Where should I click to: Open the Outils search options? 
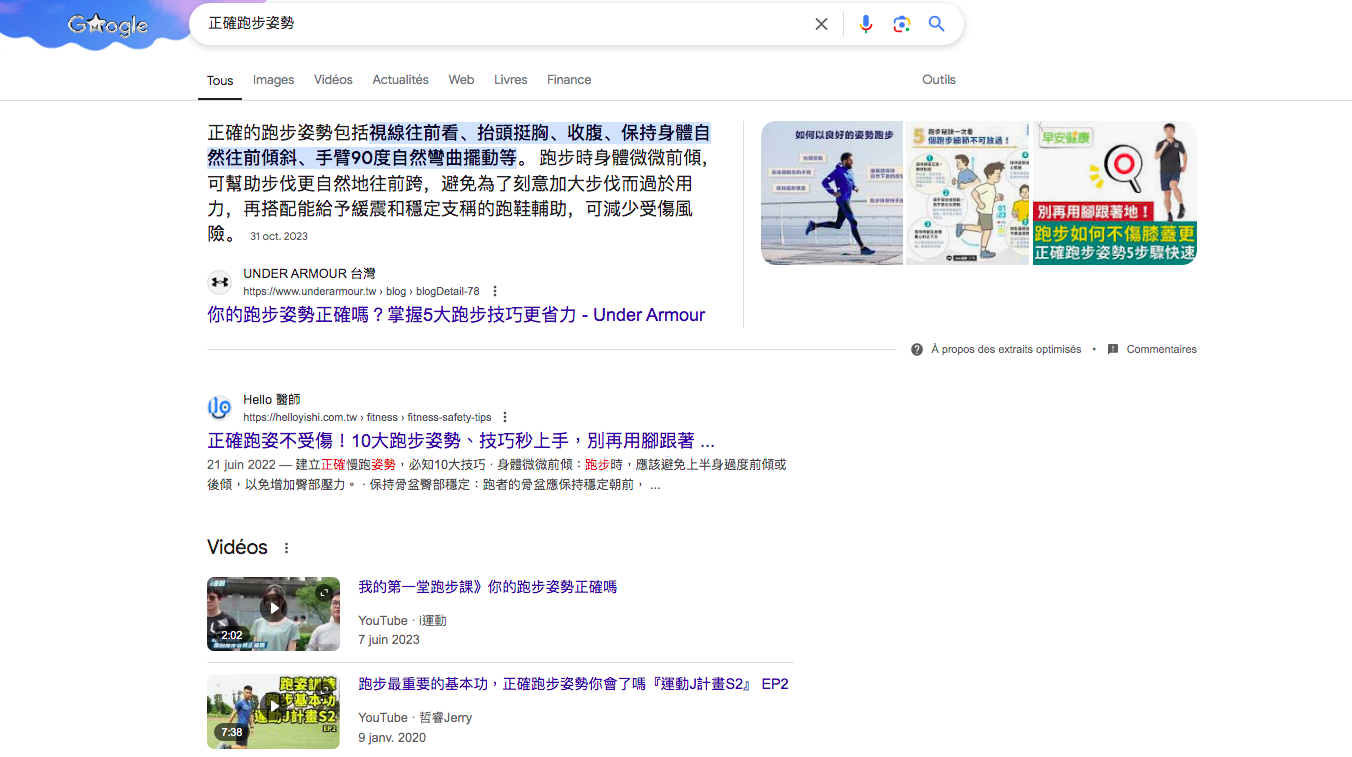(x=938, y=80)
